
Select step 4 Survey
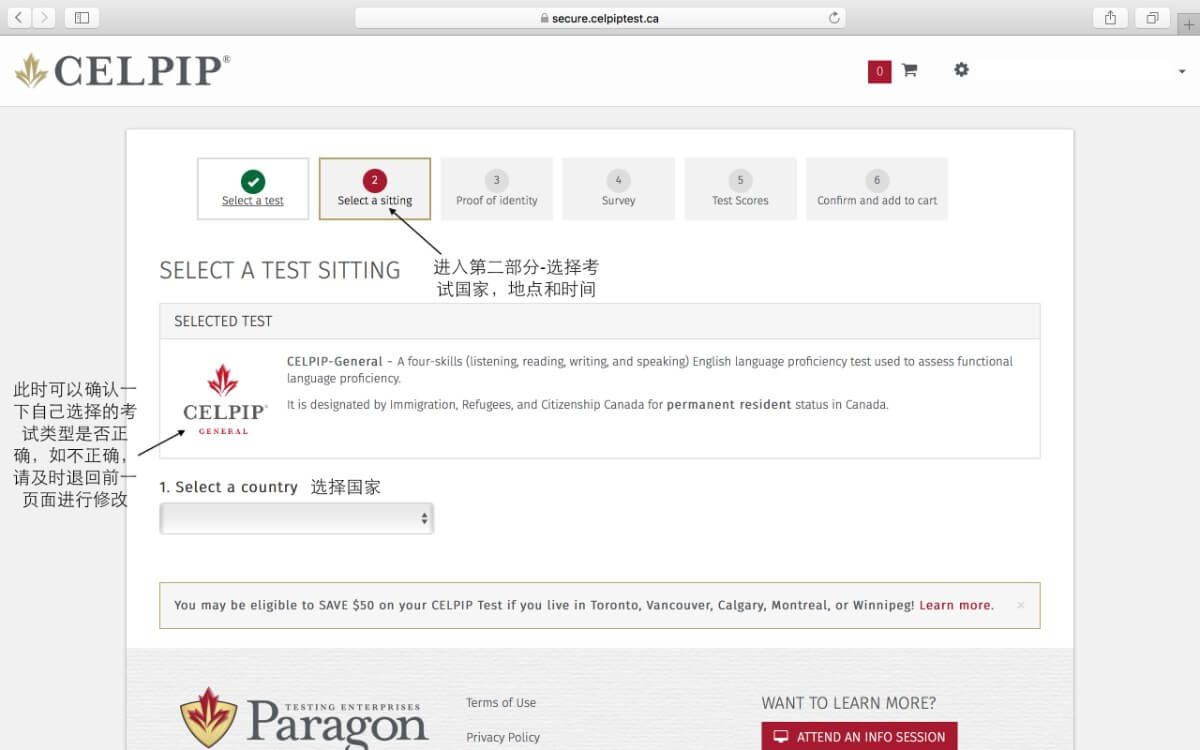(x=618, y=188)
